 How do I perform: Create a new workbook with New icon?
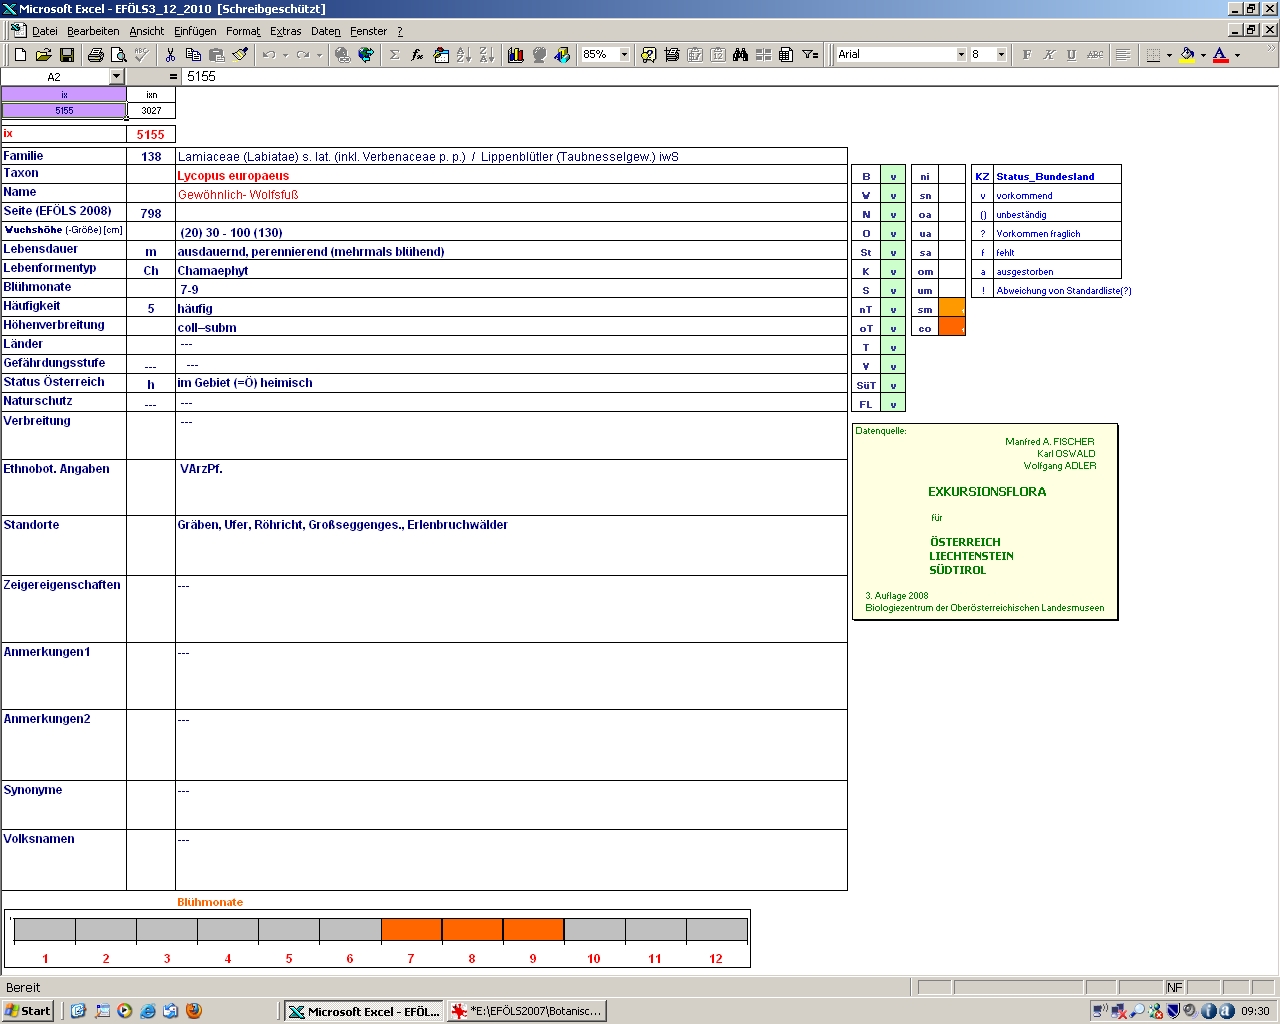click(x=20, y=55)
